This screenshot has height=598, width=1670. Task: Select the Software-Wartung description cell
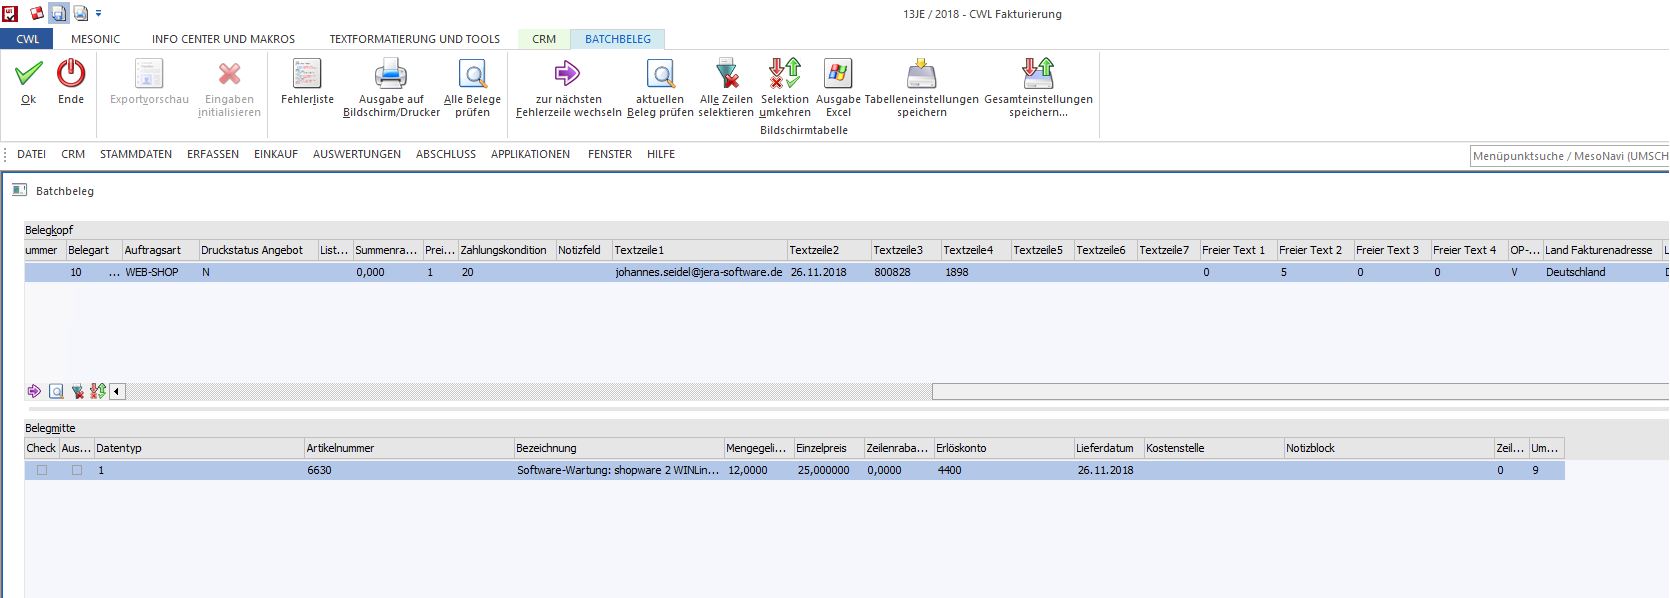point(618,470)
